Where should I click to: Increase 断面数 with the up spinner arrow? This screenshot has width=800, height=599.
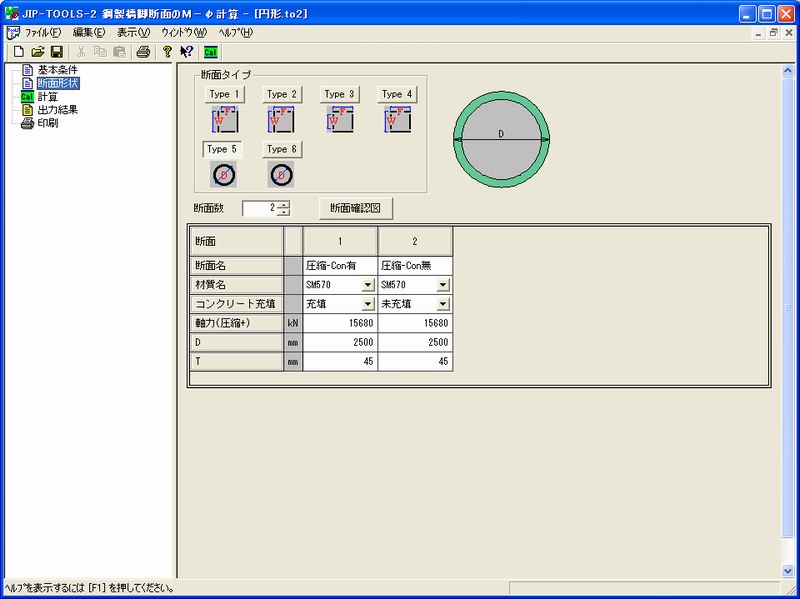(x=284, y=204)
